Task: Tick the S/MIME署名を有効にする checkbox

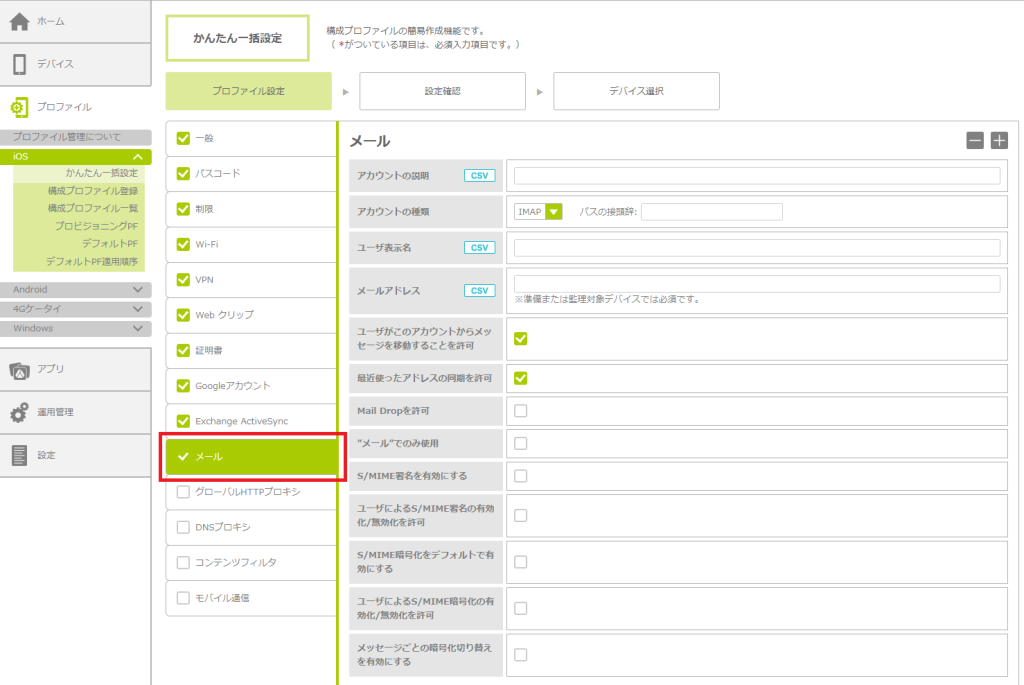Action: point(521,476)
